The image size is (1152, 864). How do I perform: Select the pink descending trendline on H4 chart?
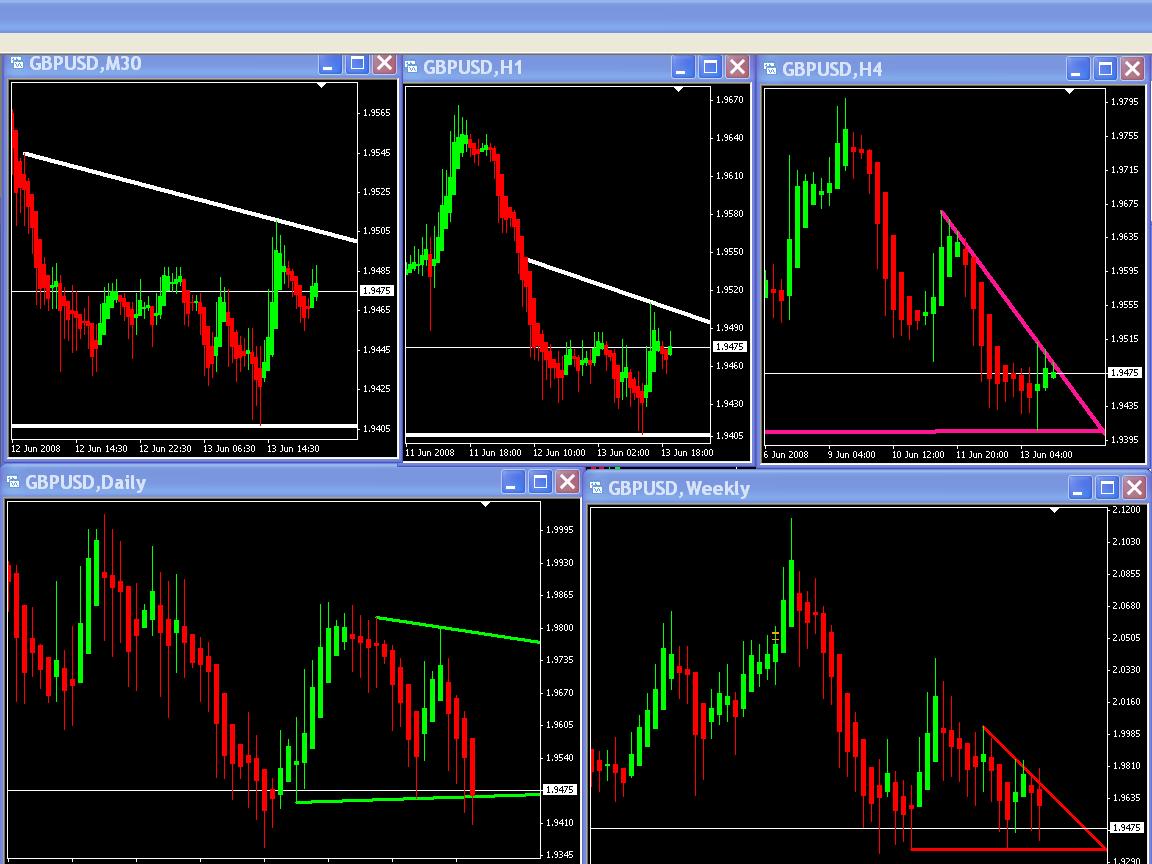[x=1023, y=322]
